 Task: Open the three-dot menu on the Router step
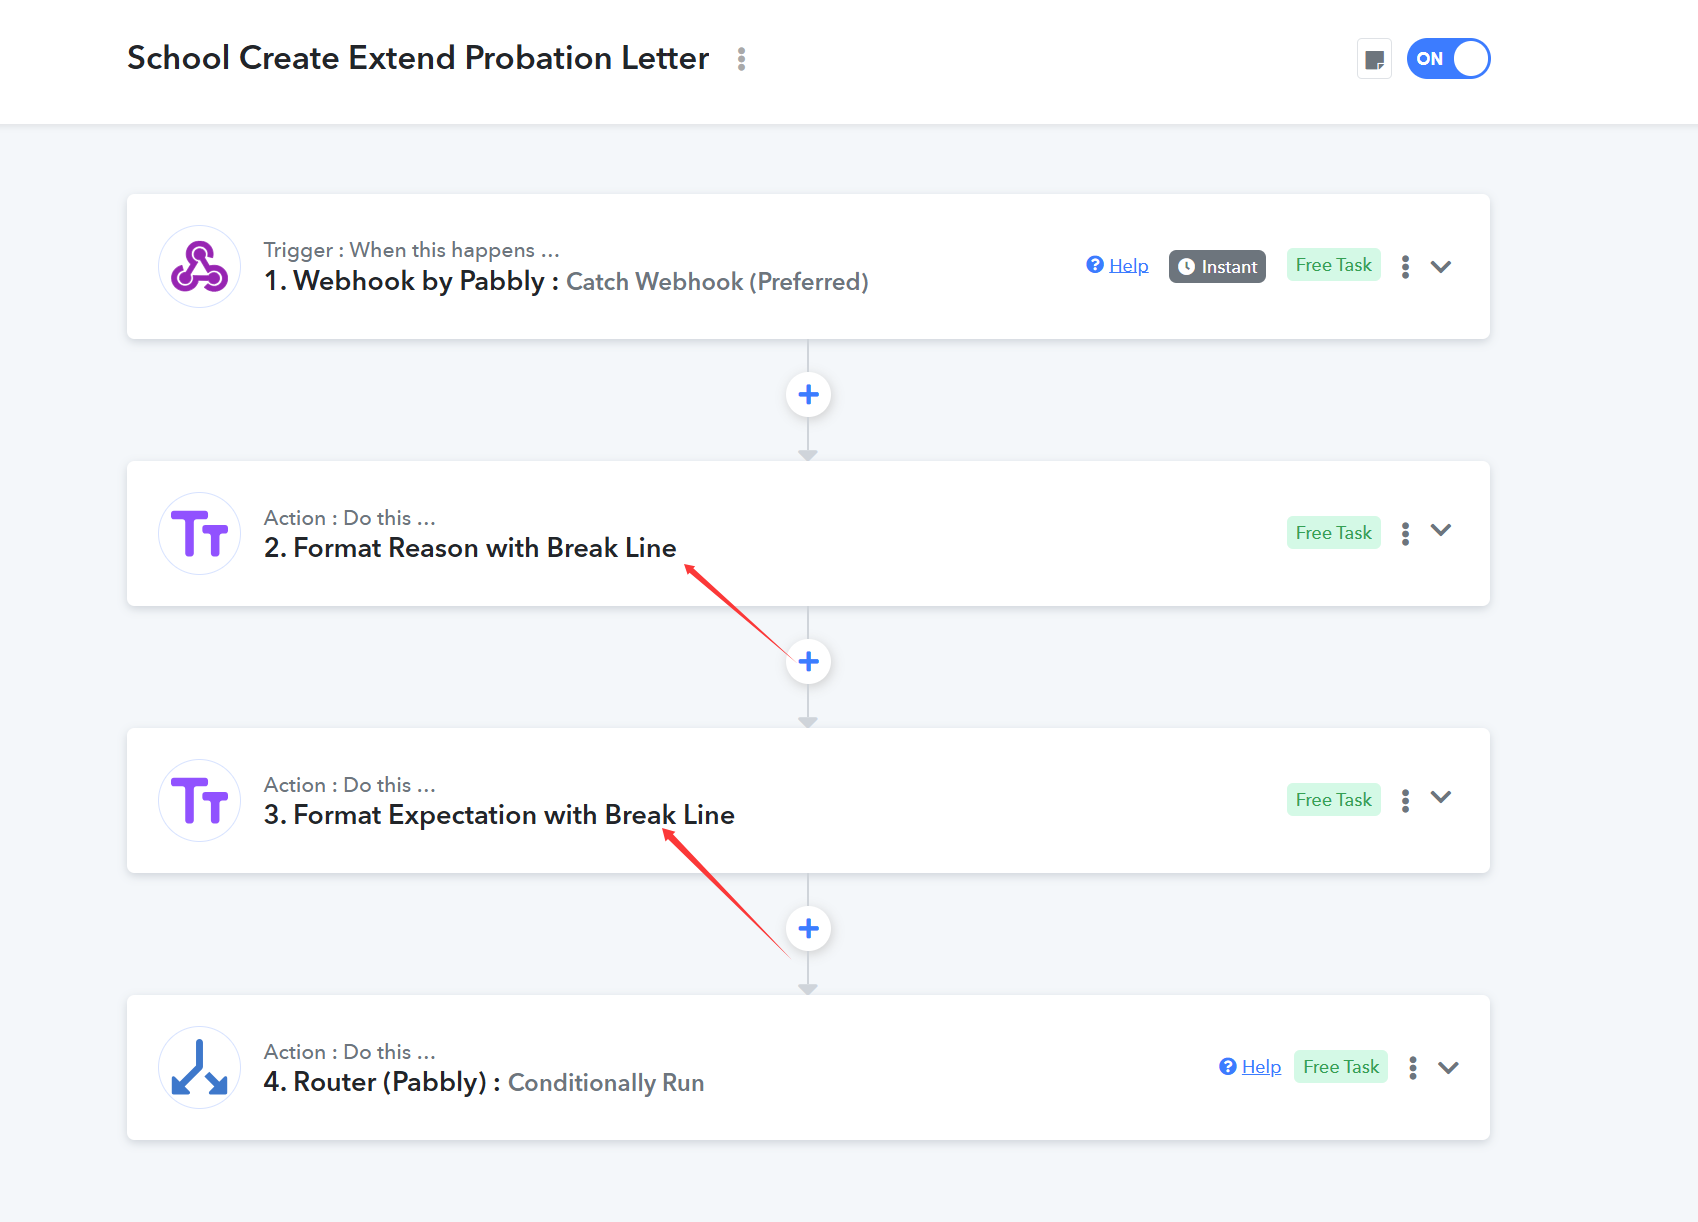coord(1412,1068)
